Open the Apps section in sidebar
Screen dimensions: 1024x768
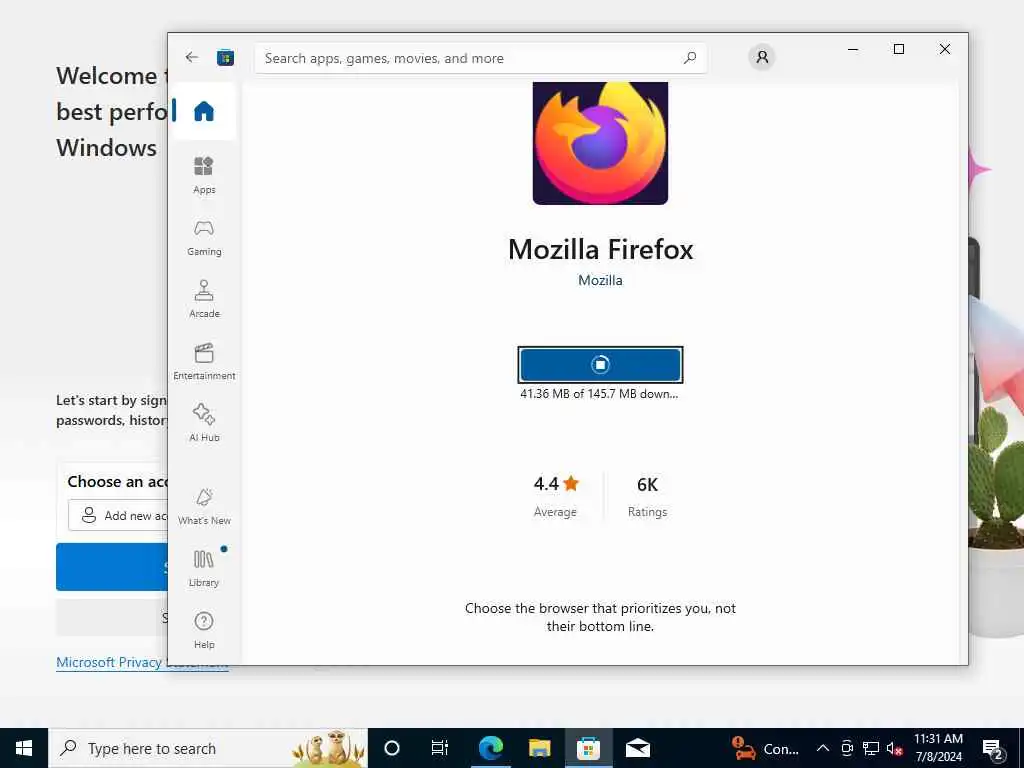pyautogui.click(x=204, y=175)
